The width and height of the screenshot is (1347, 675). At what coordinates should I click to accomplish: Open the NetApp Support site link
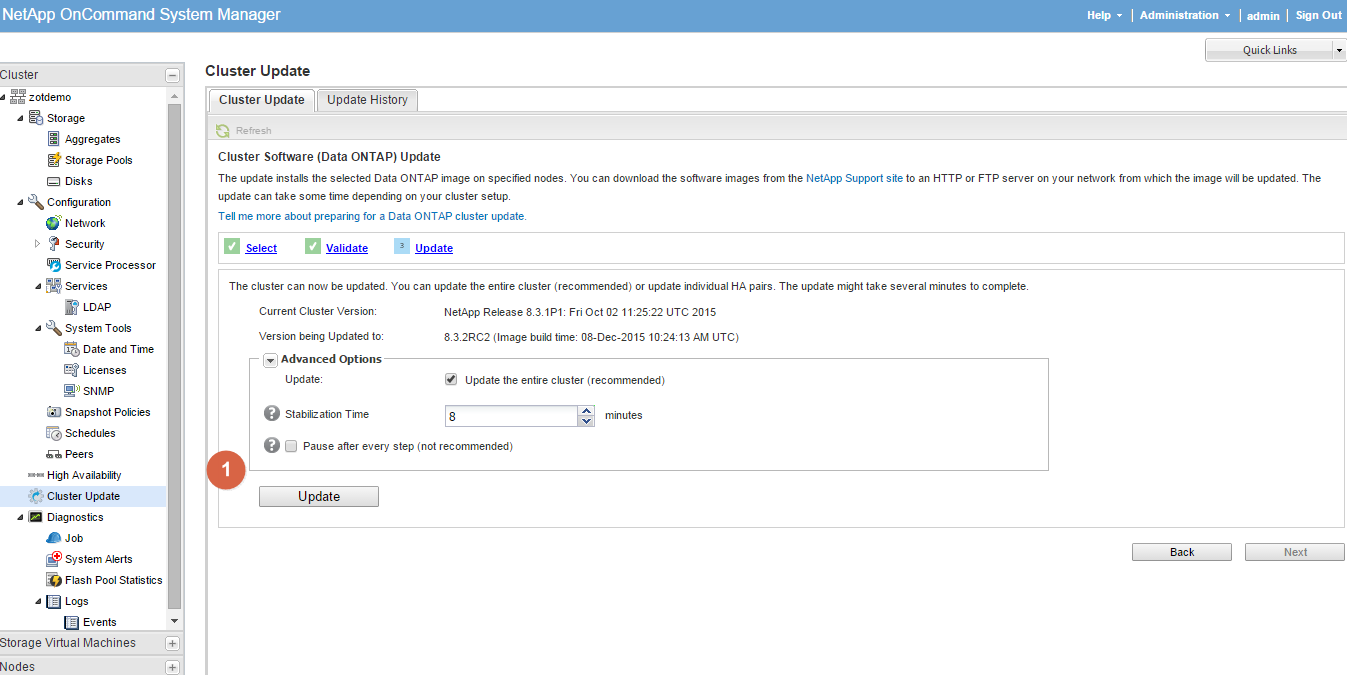click(854, 178)
